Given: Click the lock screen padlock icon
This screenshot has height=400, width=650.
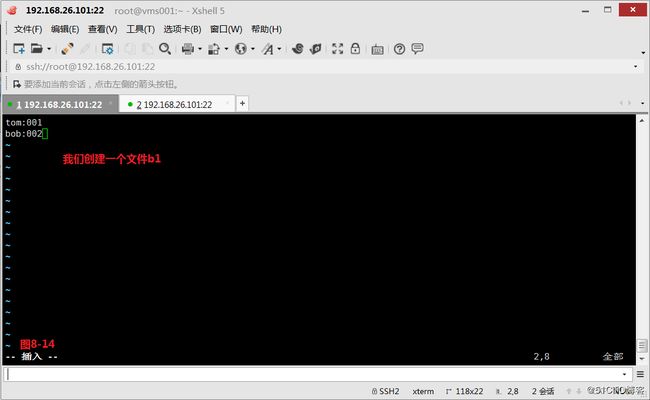Looking at the screenshot, I should point(355,48).
